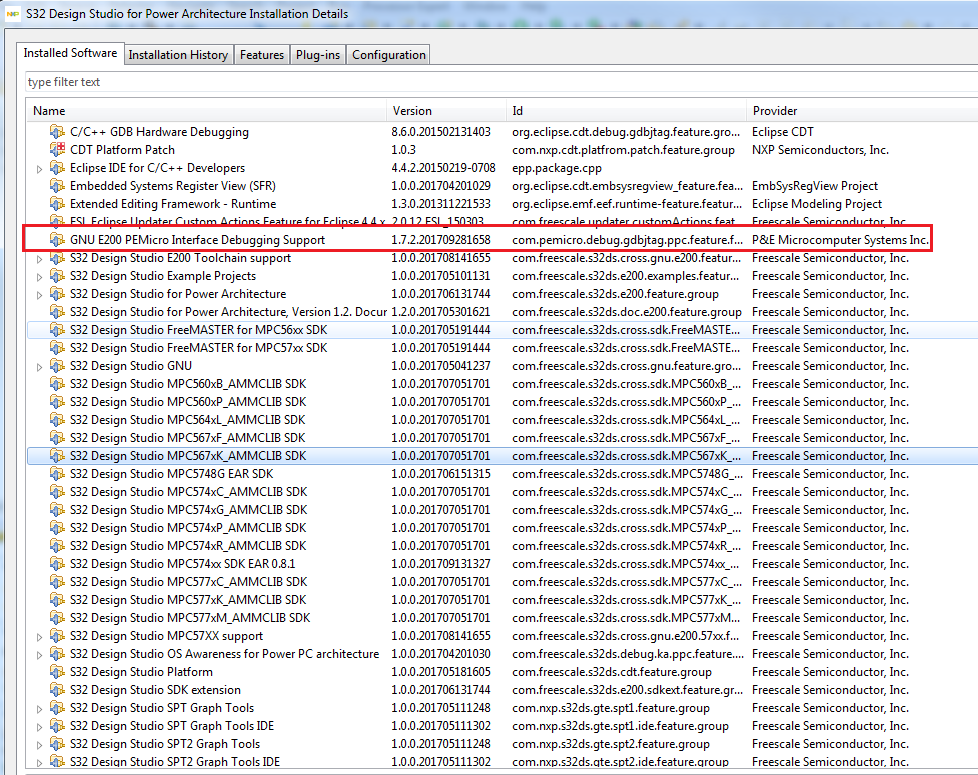
Task: Select S32 Design Studio MPC577xC_AMMCLIB SDK row
Action: tap(503, 582)
